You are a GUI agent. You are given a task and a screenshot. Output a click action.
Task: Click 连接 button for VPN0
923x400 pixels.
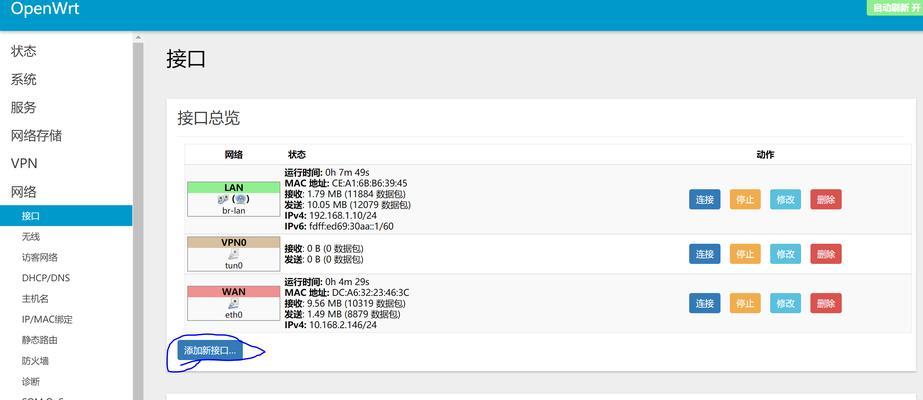pos(705,254)
